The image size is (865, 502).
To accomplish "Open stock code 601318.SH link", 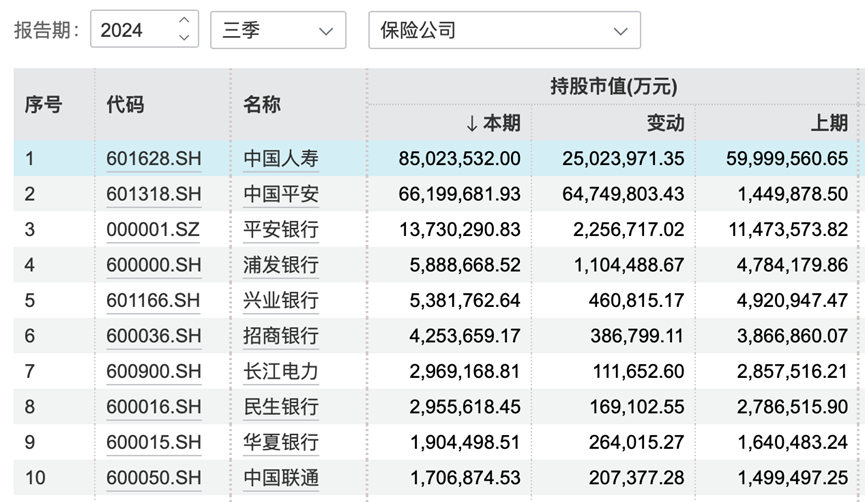I will [x=153, y=193].
